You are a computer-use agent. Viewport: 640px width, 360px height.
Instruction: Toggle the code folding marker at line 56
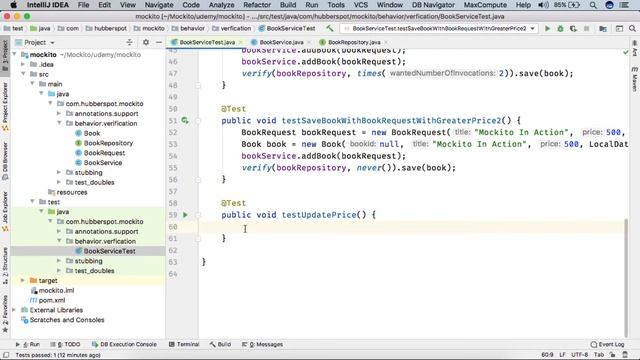[198, 180]
